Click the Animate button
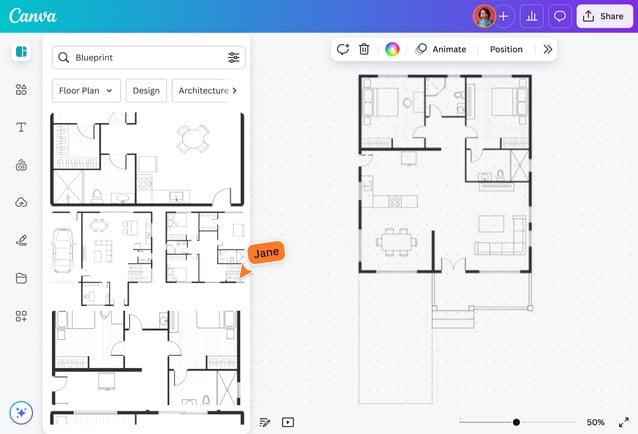The image size is (638, 434). [441, 49]
